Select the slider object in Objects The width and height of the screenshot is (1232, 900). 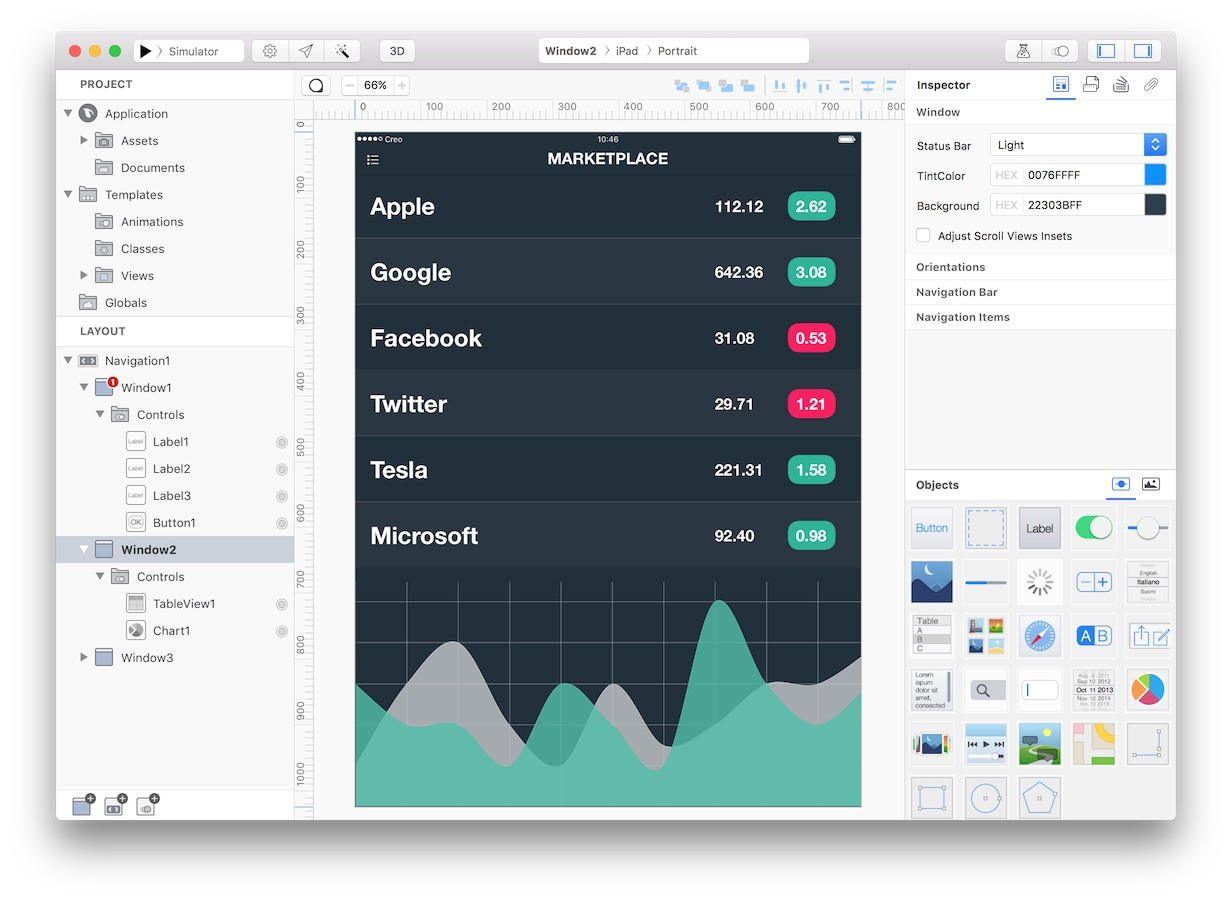1148,527
